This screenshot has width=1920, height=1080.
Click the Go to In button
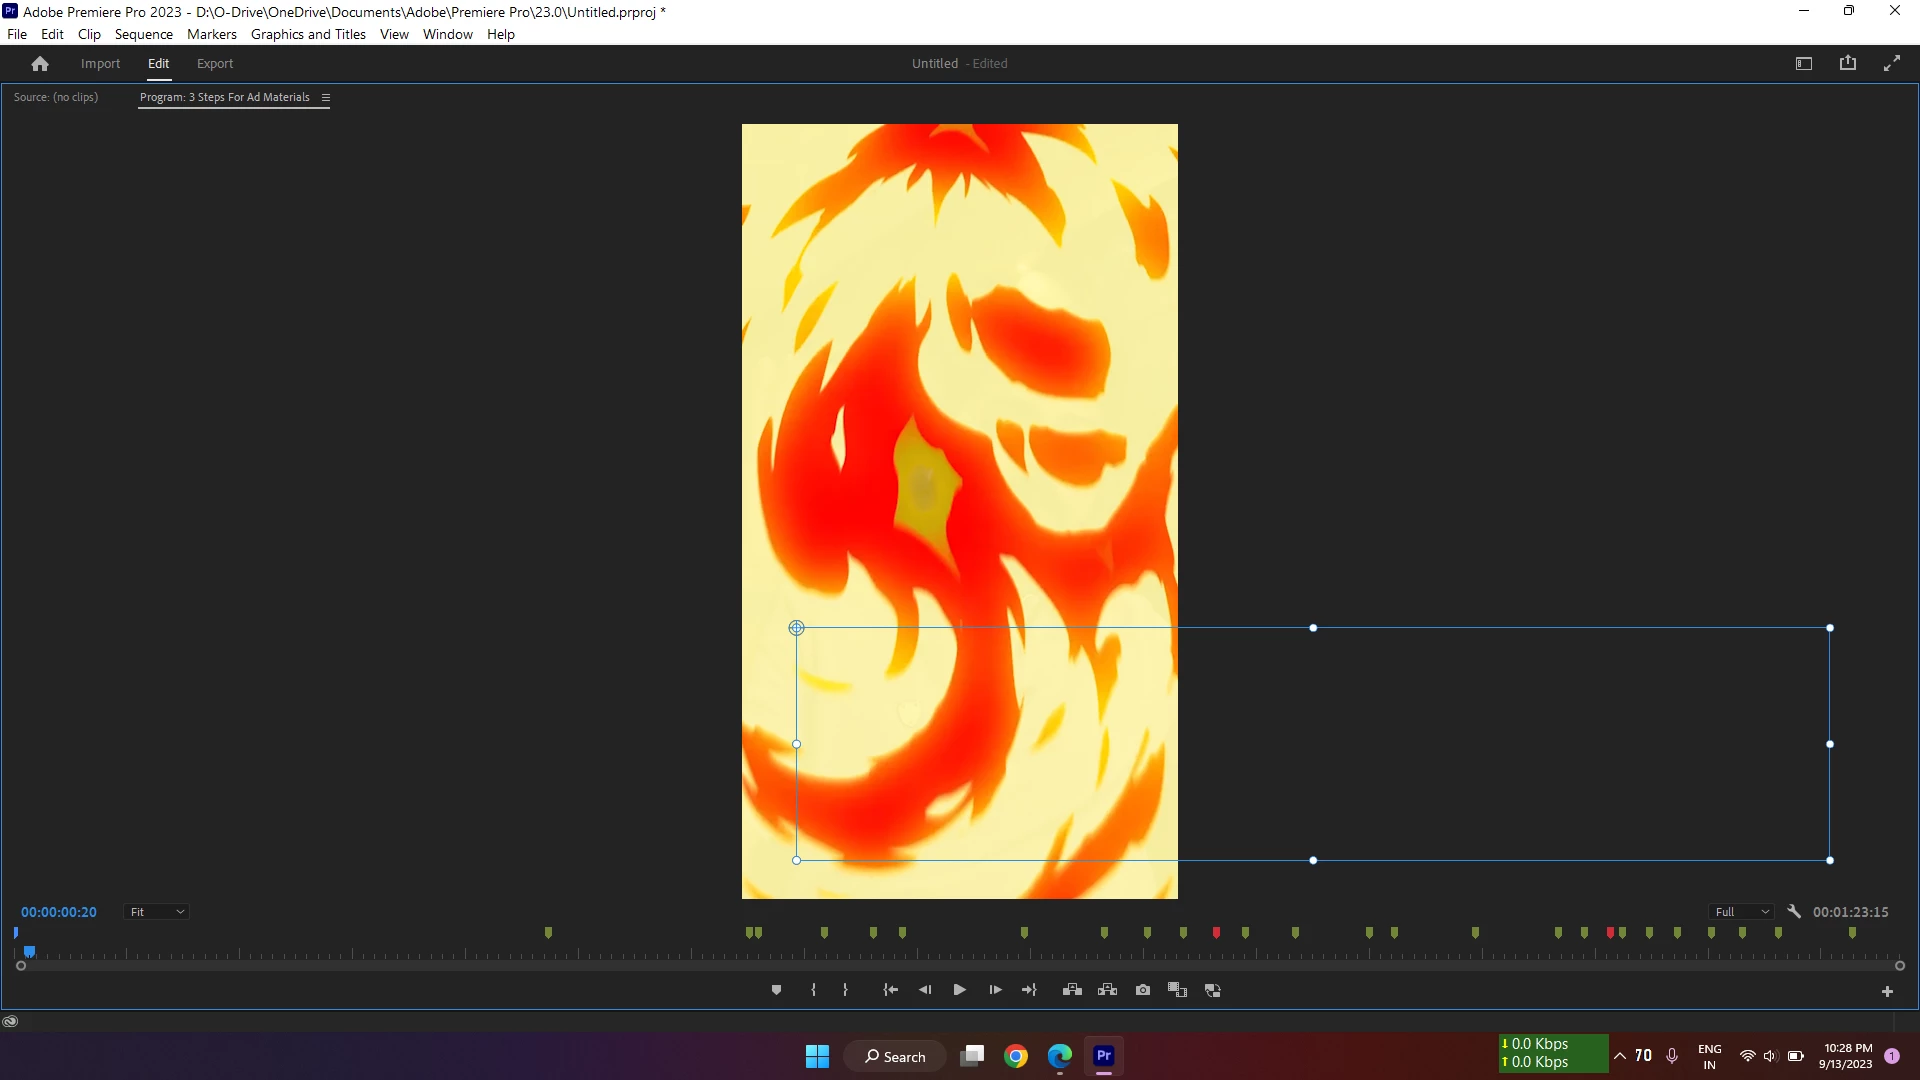pyautogui.click(x=890, y=990)
